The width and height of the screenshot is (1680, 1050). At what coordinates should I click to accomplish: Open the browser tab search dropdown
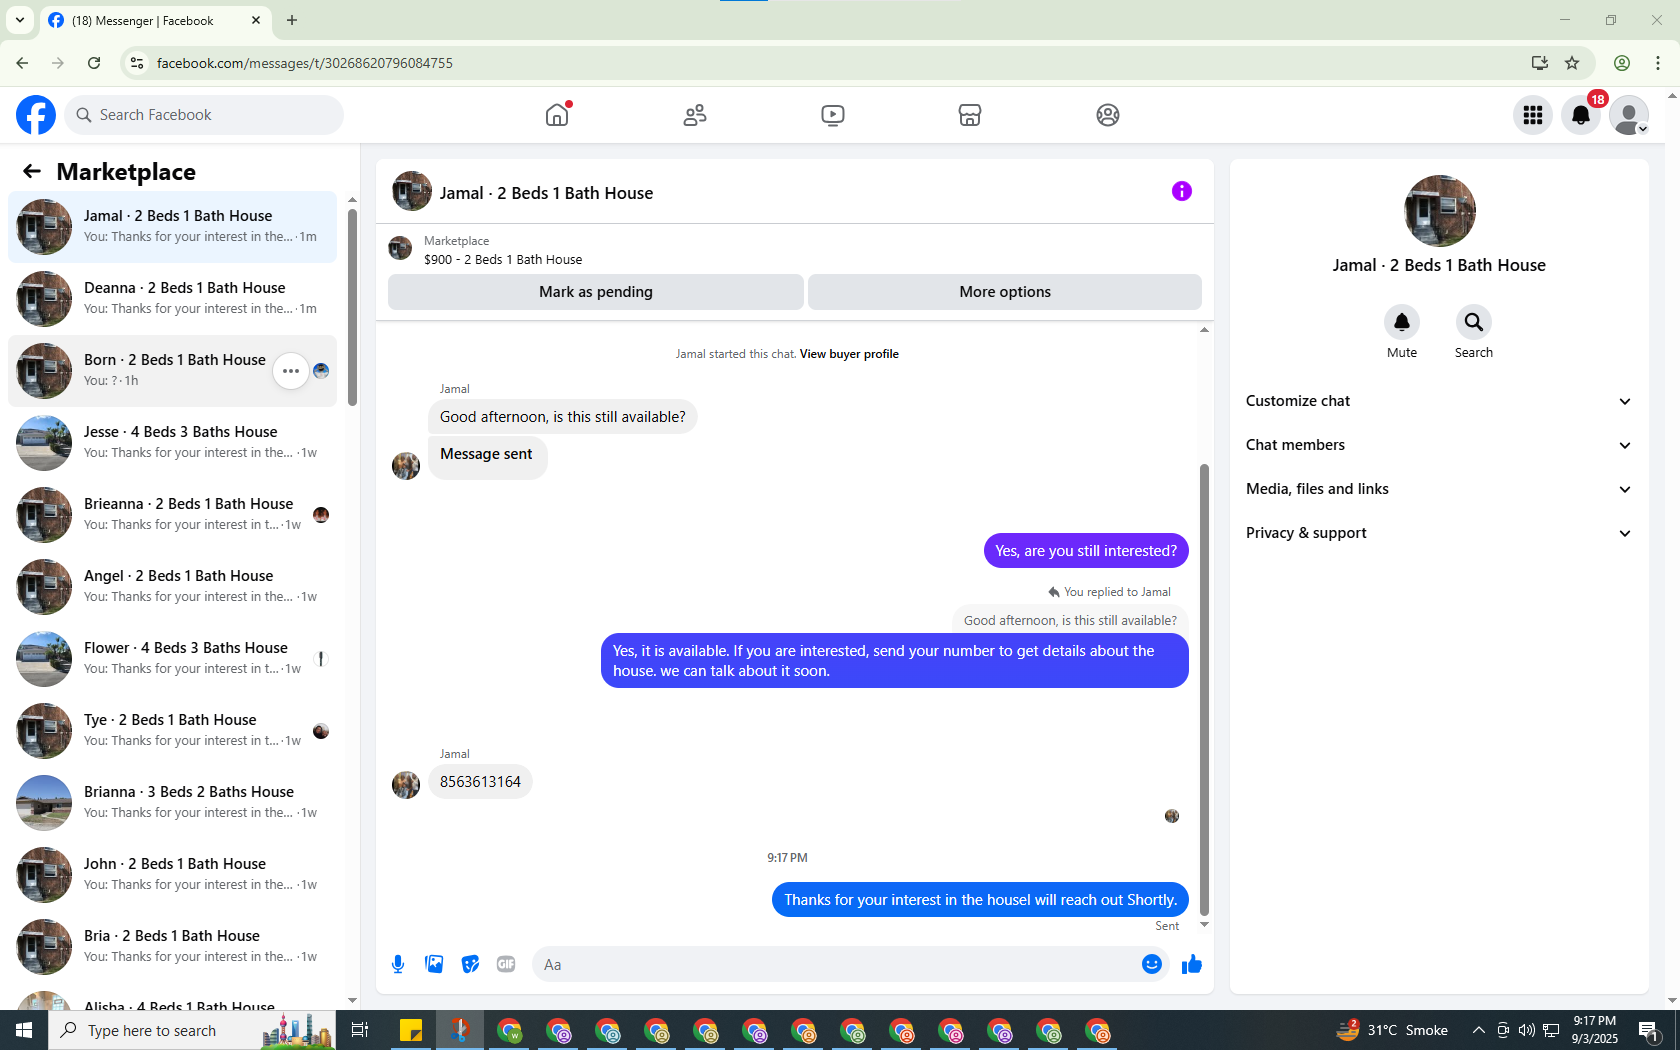[x=20, y=20]
